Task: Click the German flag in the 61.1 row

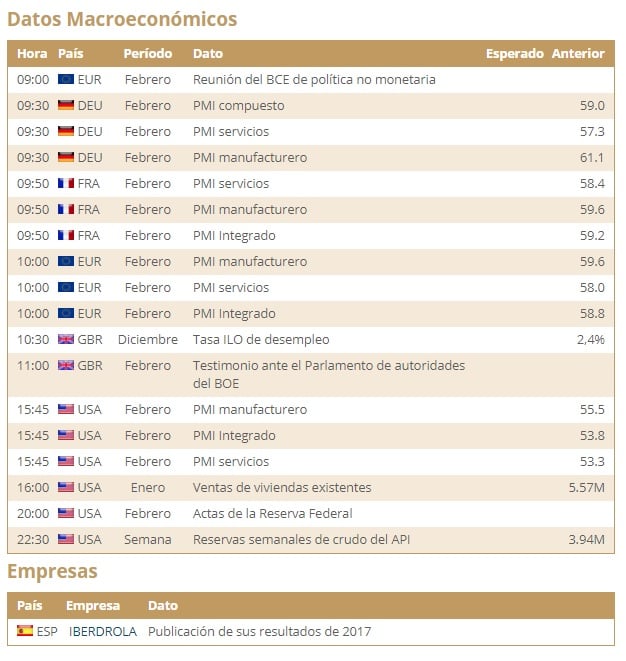Action: 66,157
